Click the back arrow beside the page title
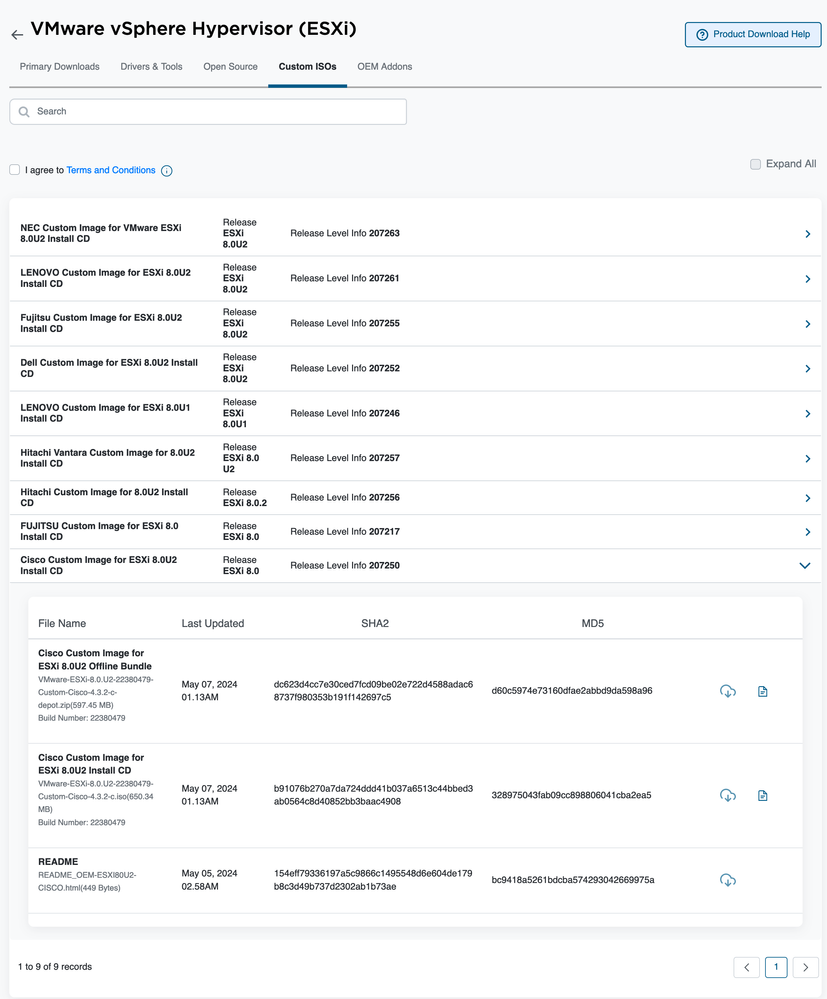 (17, 35)
